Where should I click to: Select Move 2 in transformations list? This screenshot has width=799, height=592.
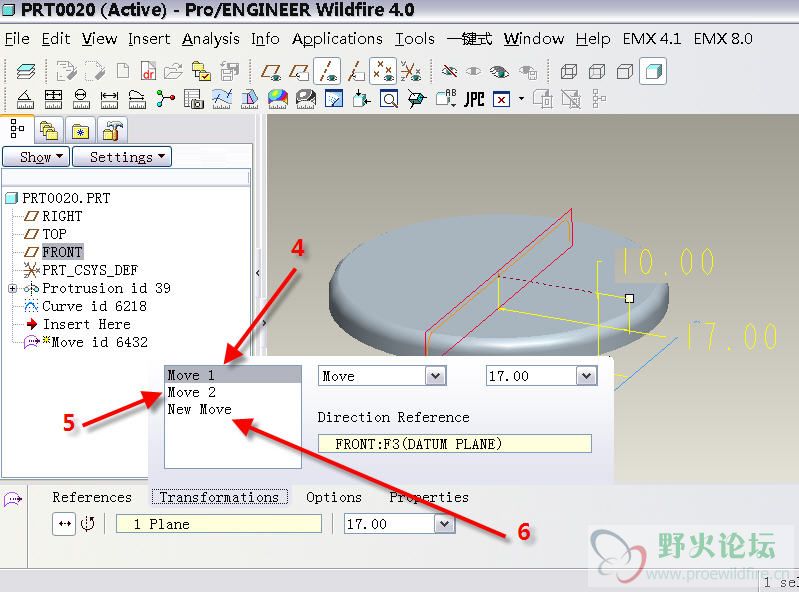point(233,392)
